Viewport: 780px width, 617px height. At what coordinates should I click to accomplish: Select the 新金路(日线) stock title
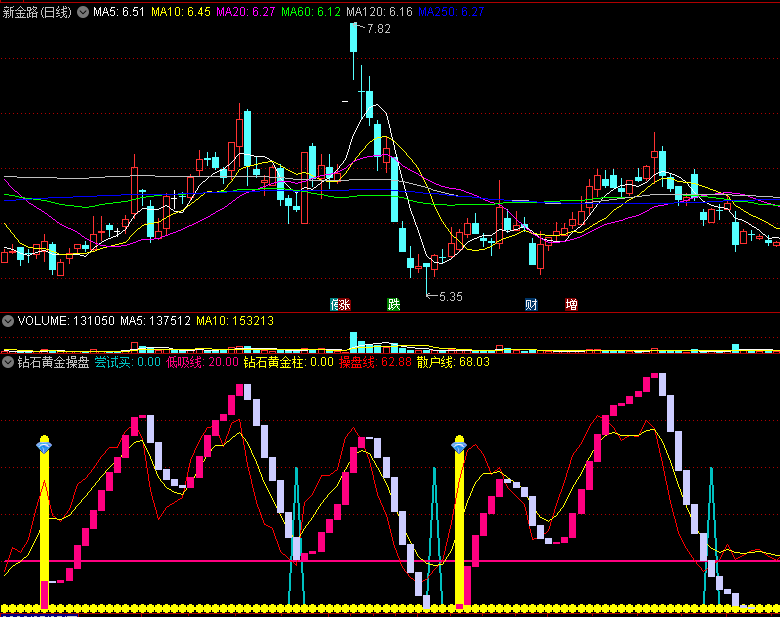coord(37,12)
